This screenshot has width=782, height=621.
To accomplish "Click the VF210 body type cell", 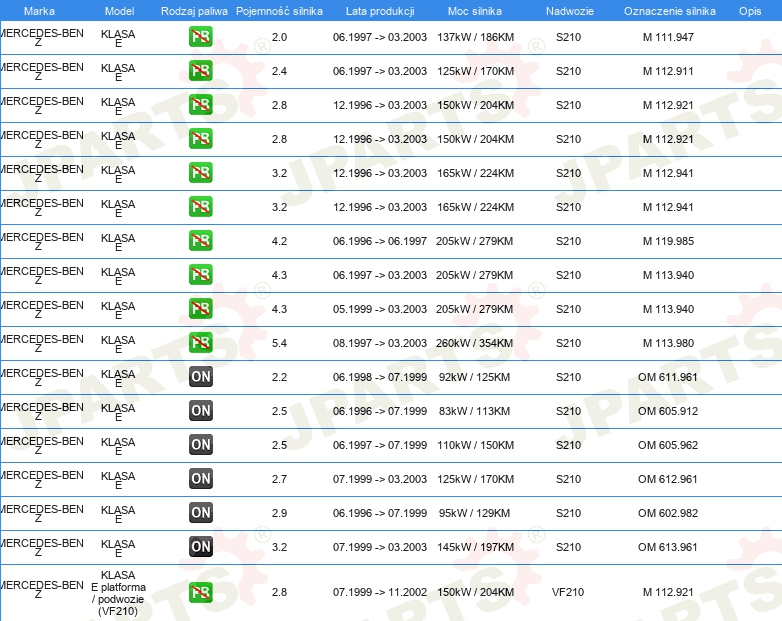I will [568, 592].
